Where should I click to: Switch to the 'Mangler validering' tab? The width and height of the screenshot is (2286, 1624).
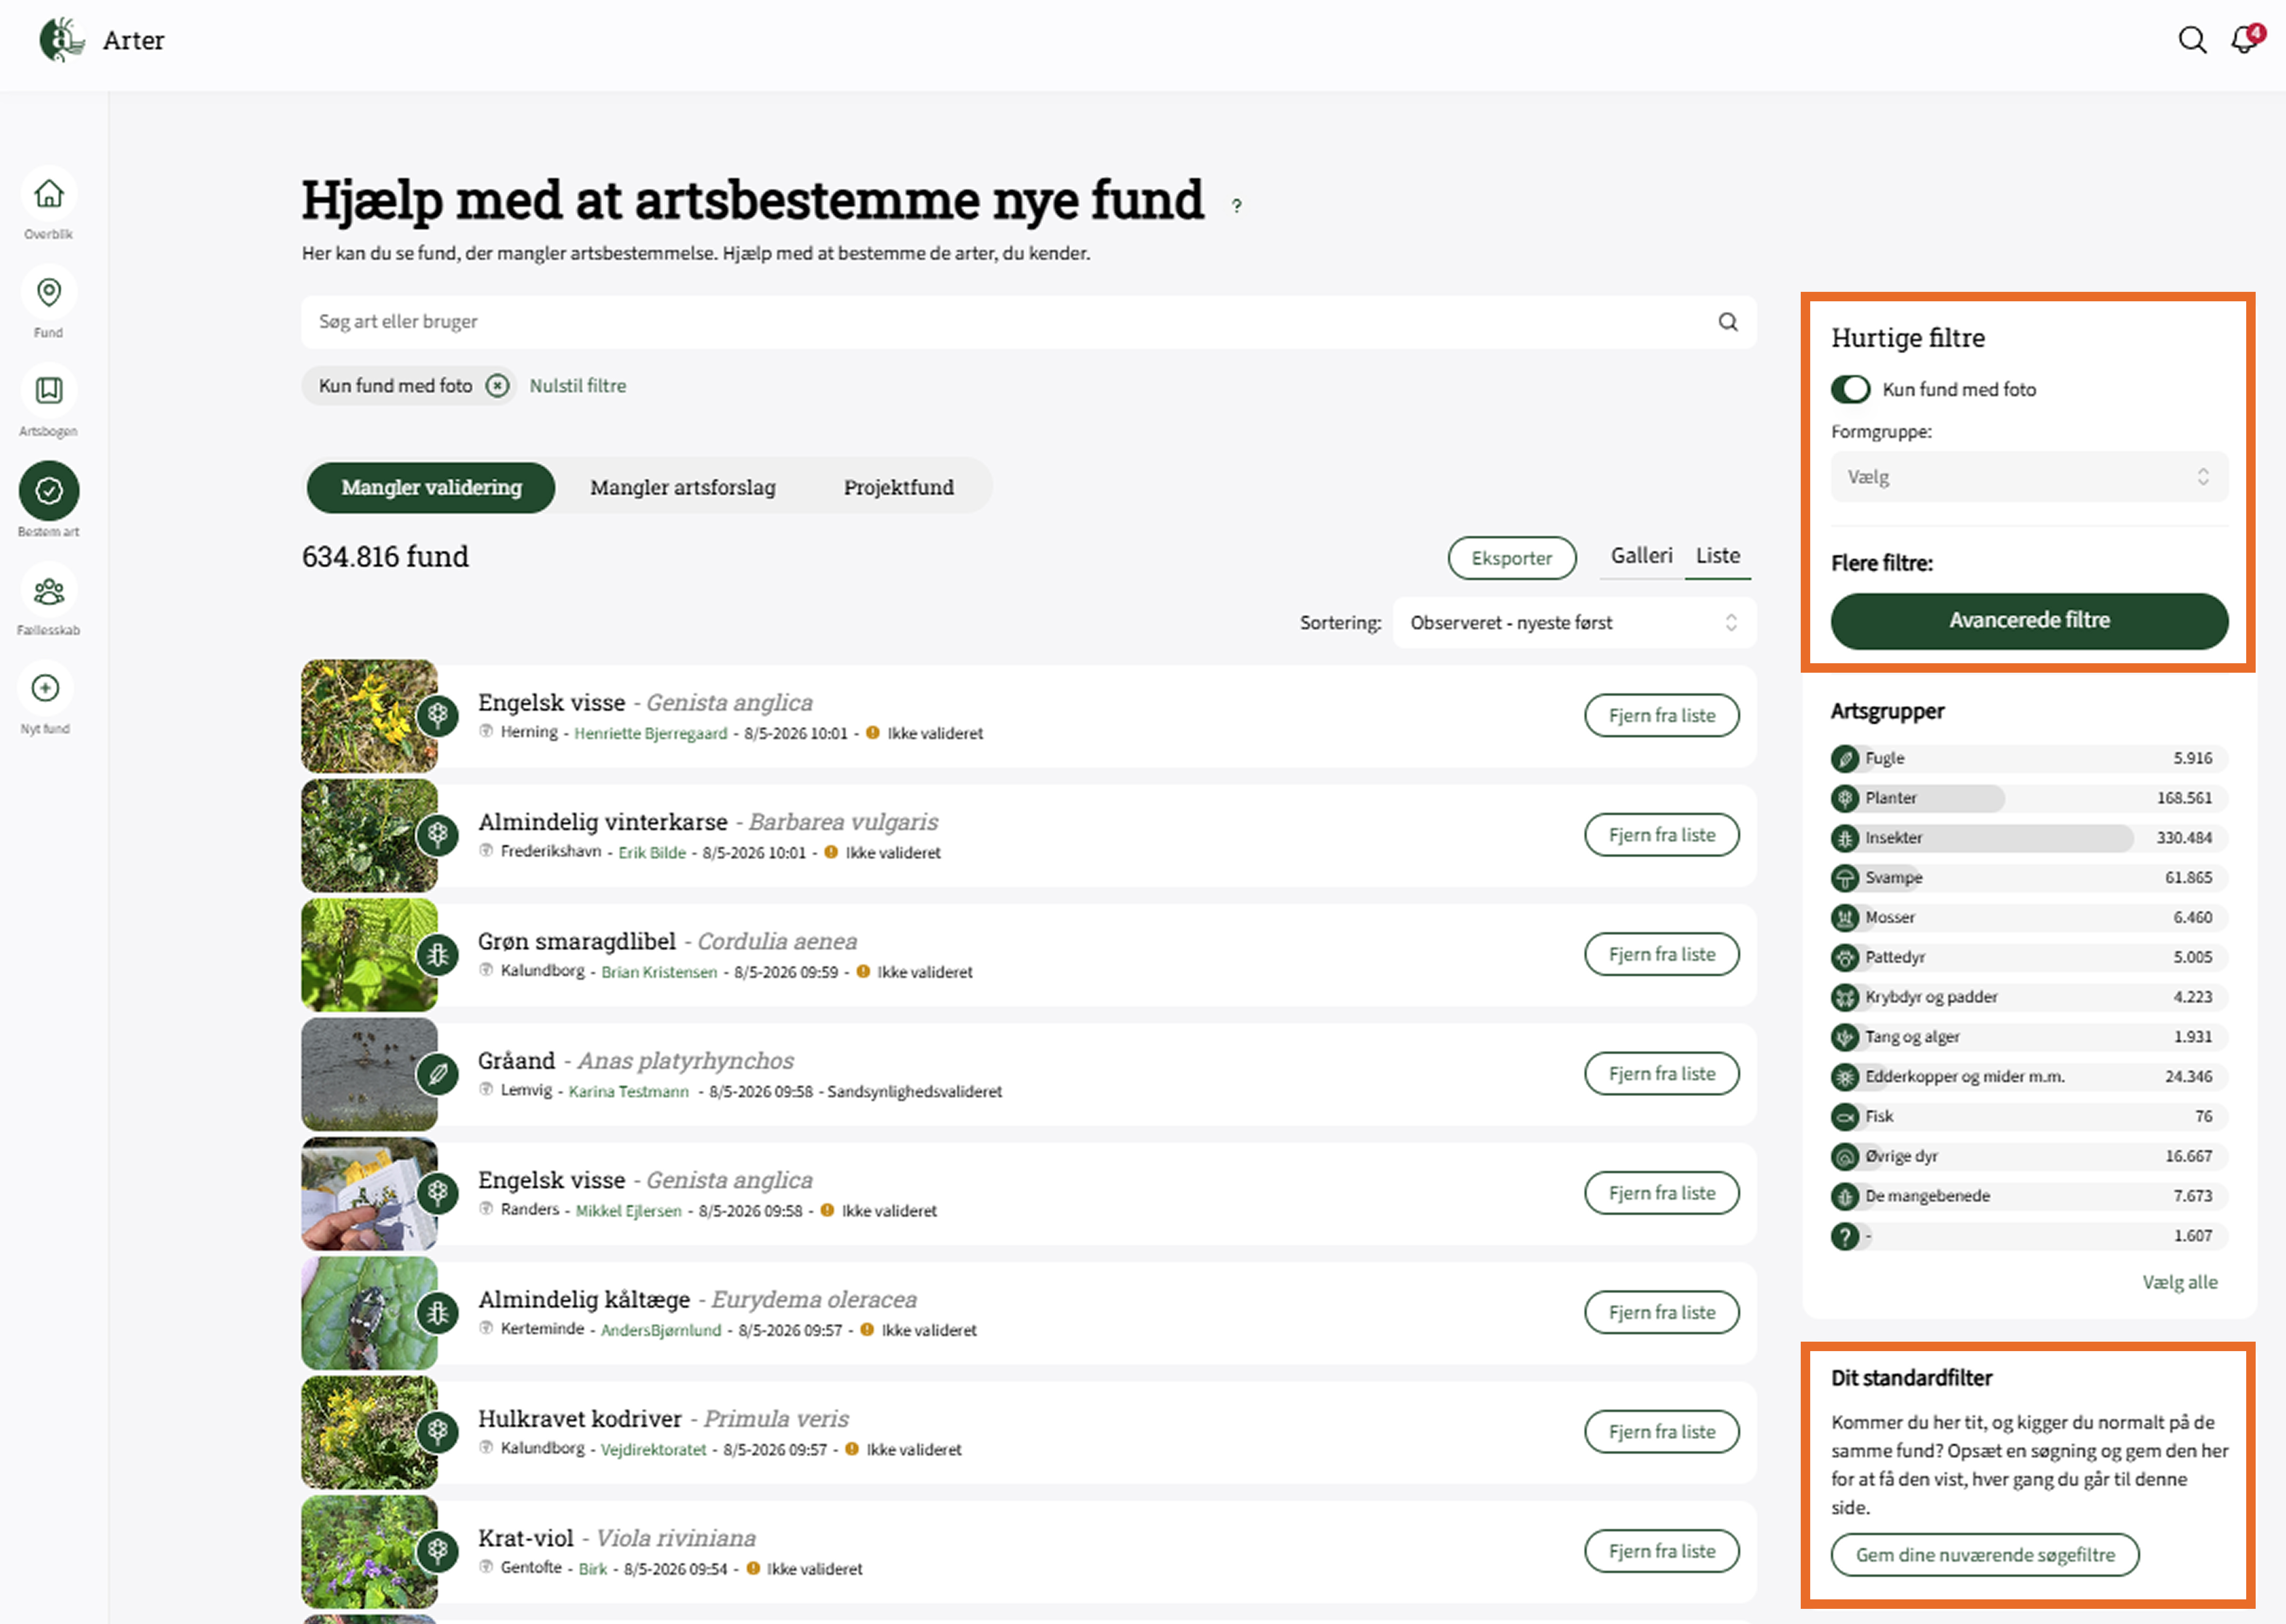pos(431,488)
